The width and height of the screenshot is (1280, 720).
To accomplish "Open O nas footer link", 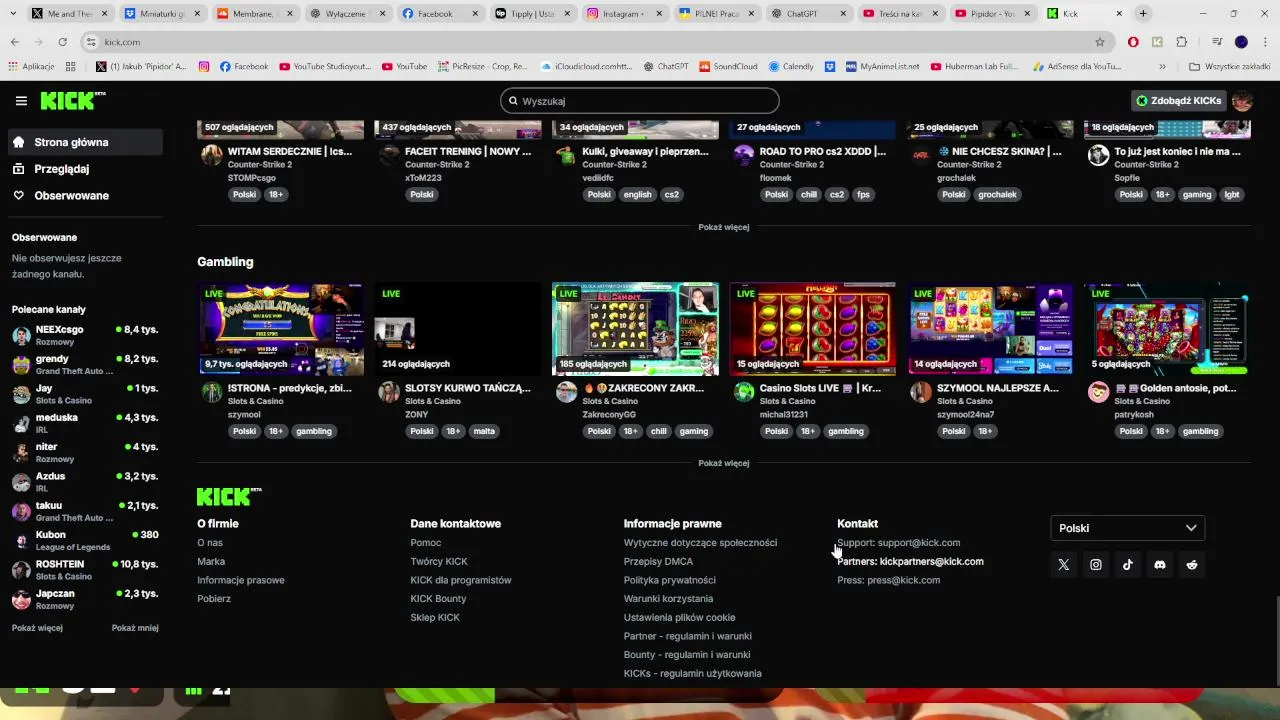I will click(x=210, y=543).
